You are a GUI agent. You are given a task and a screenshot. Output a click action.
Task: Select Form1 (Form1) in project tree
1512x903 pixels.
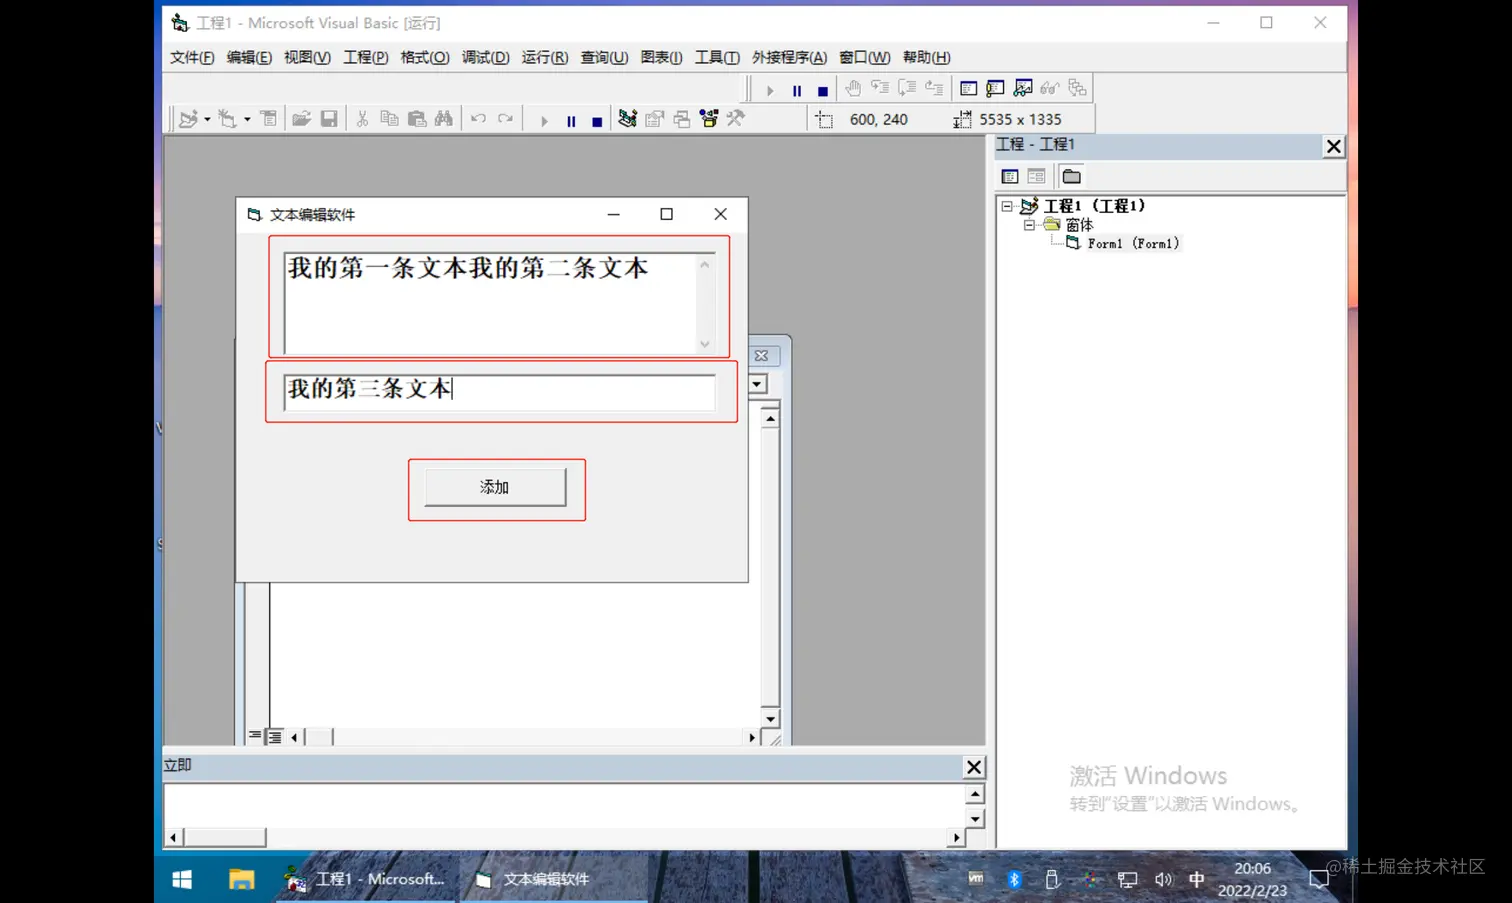point(1133,243)
